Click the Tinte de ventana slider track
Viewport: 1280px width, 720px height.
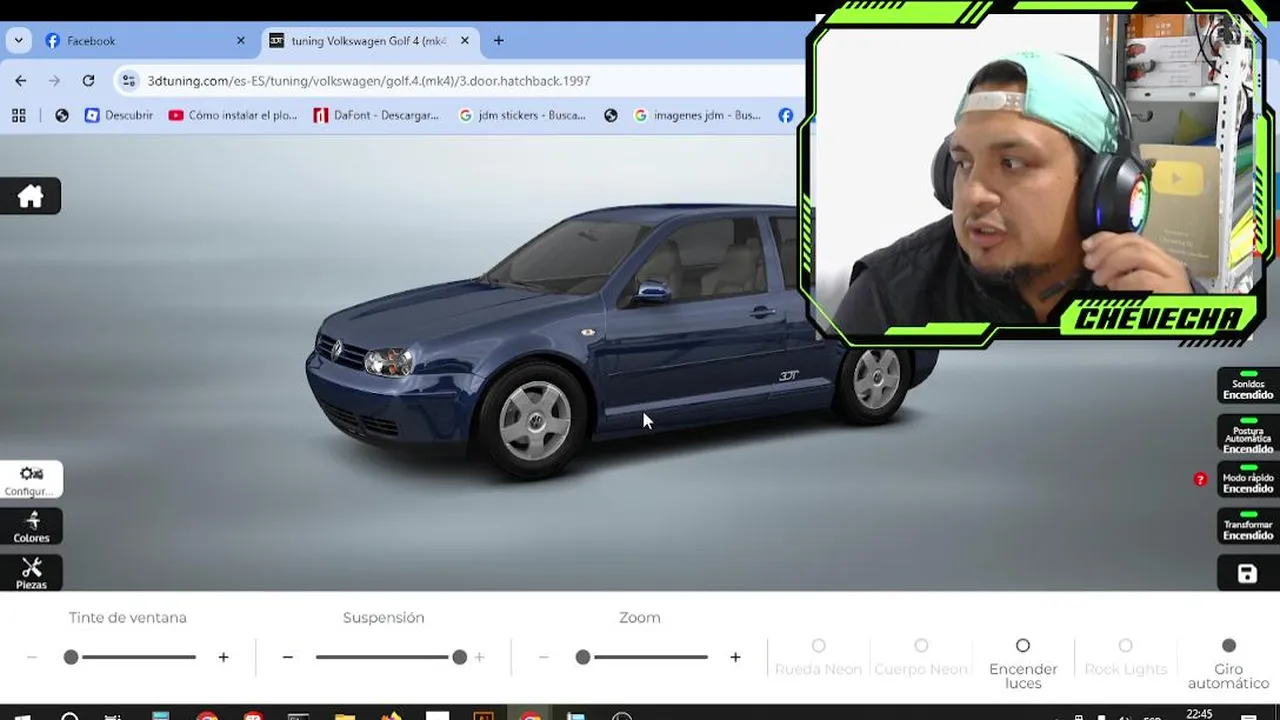130,657
